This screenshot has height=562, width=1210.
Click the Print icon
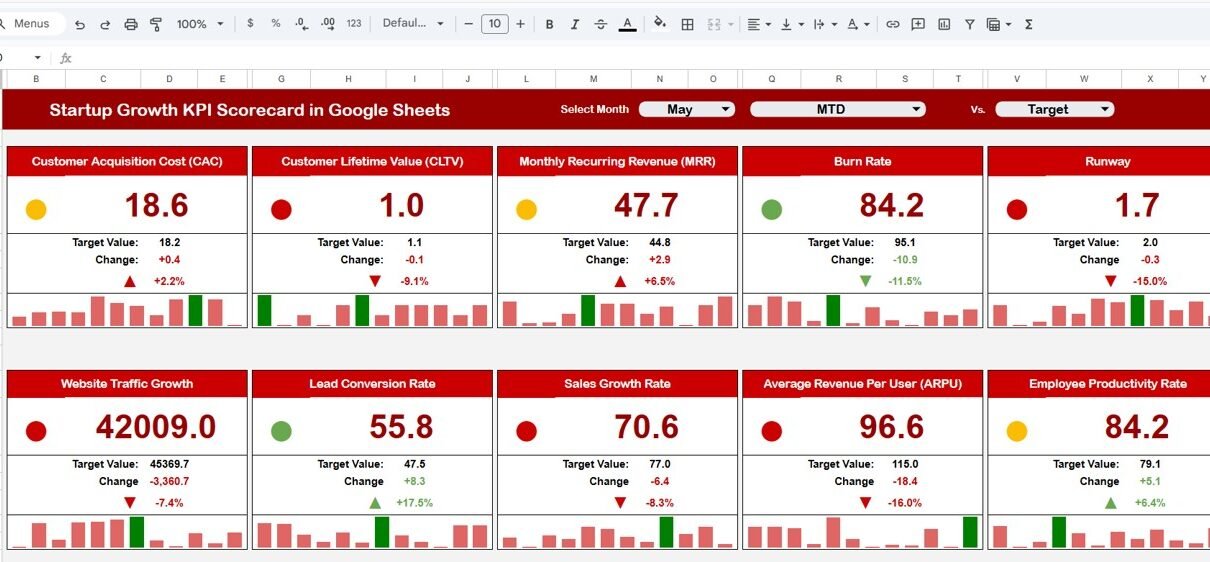131,24
